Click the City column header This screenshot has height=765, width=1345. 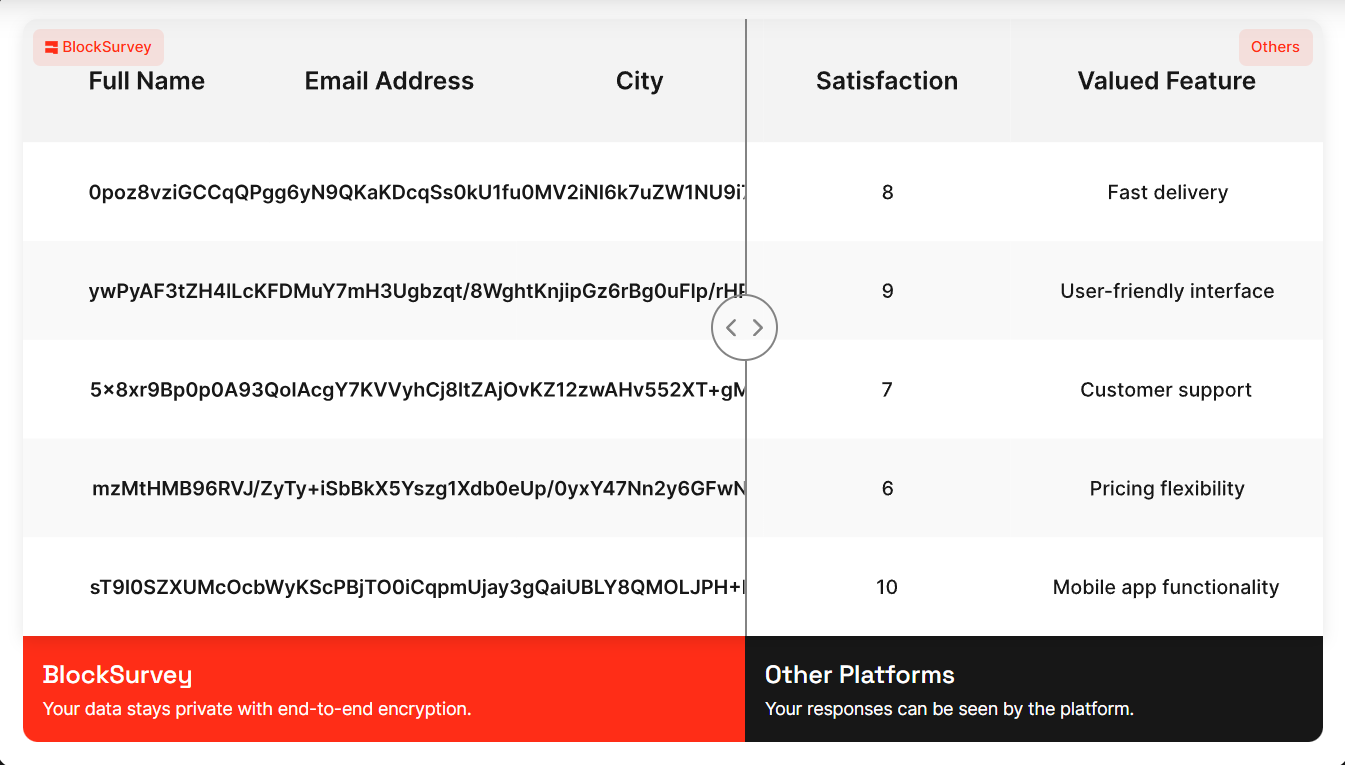tap(639, 81)
